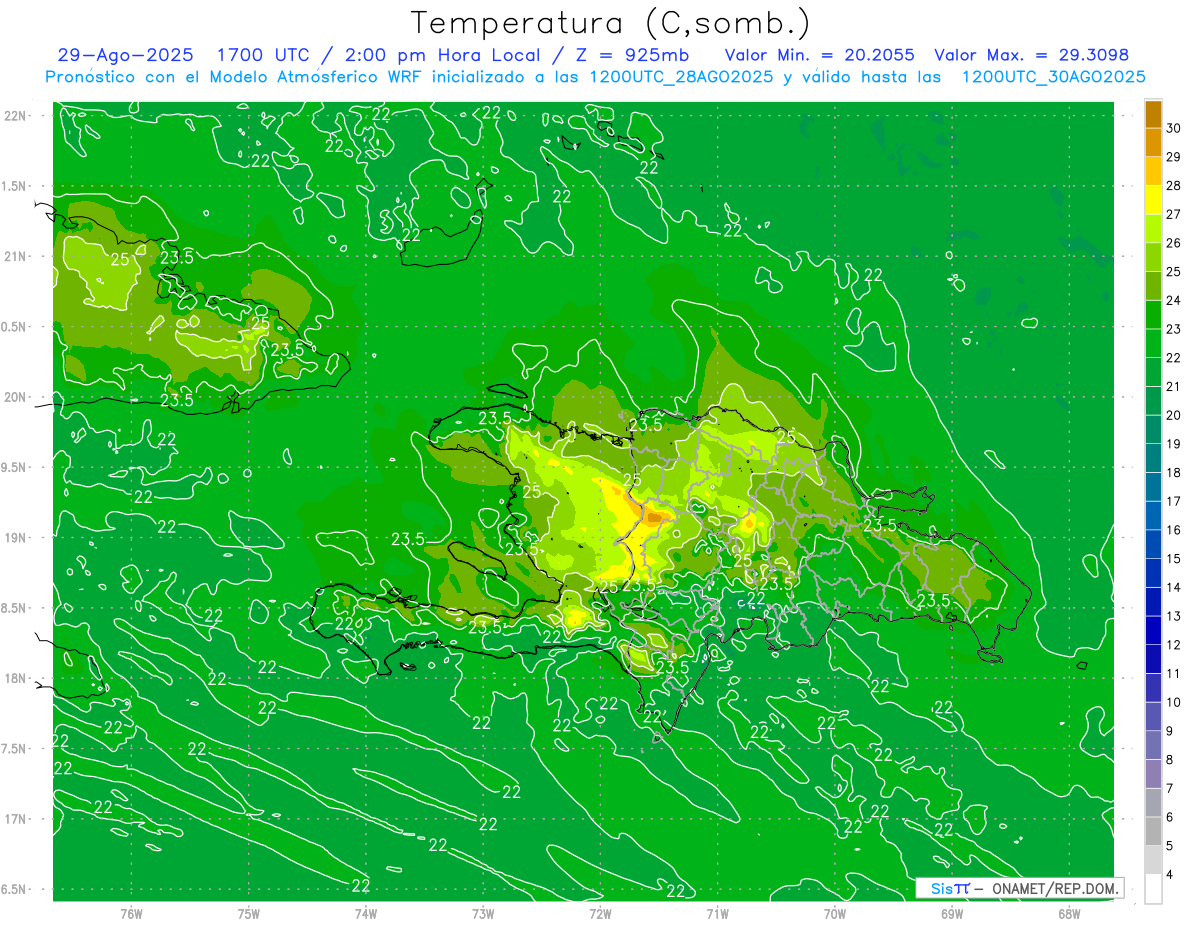Screen dimensions: 1200x927
Task: Click the "21N" latitude axis label
Action: (x=17, y=256)
